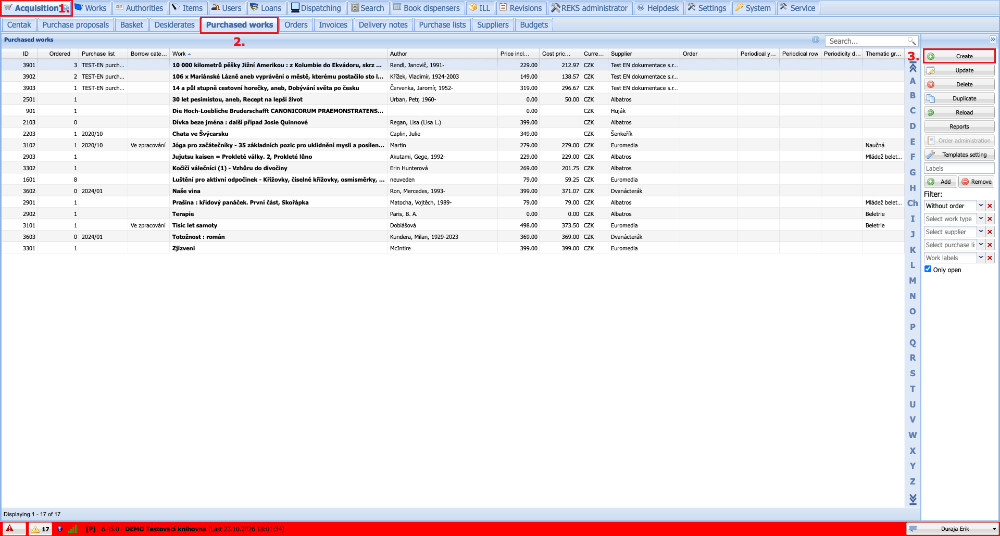1000x536 pixels.
Task: Open the Suppliers tab
Action: pos(493,26)
